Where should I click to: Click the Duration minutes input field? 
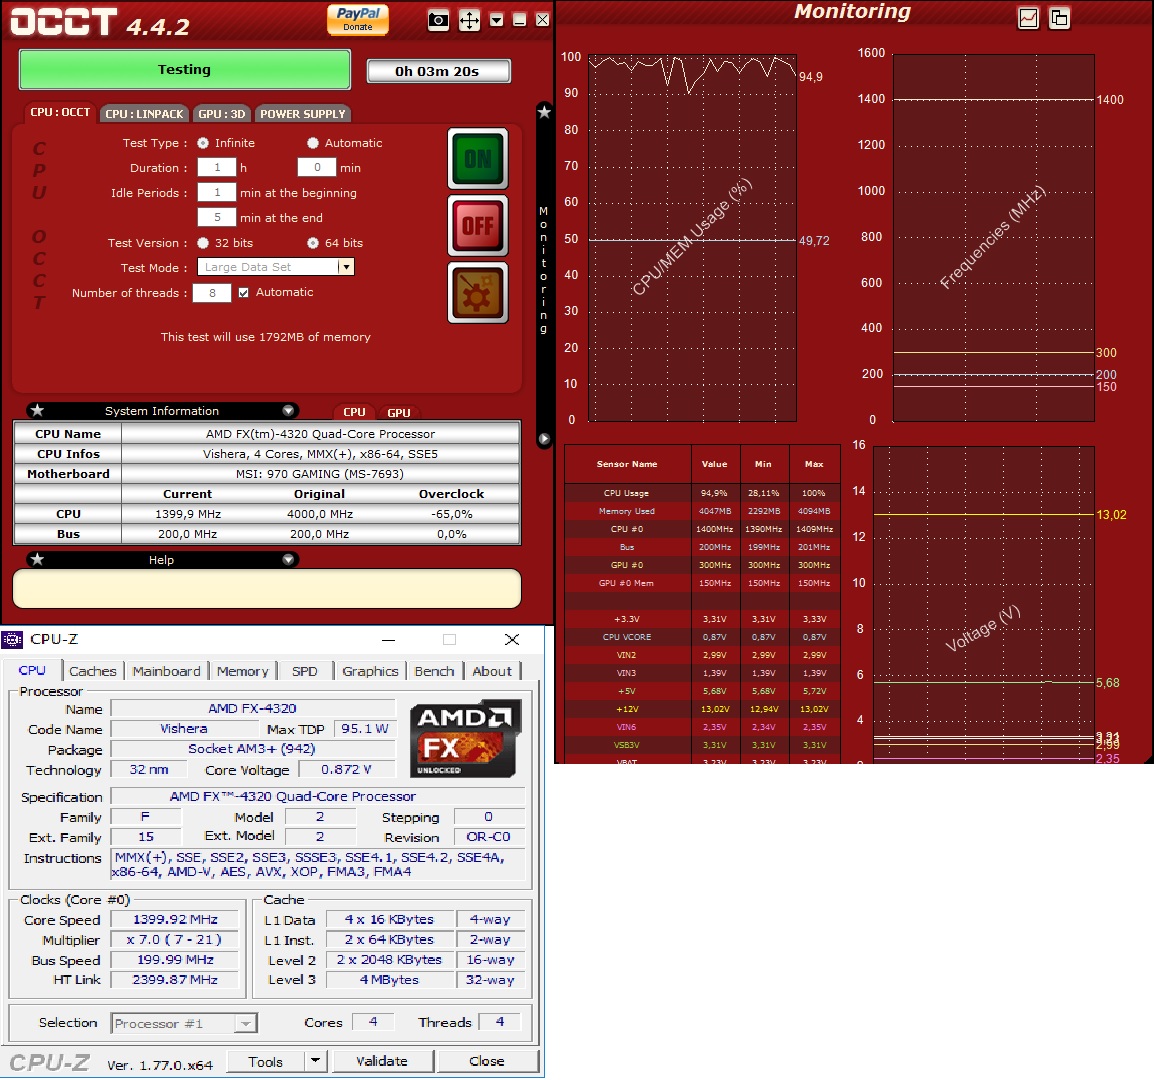coord(317,167)
